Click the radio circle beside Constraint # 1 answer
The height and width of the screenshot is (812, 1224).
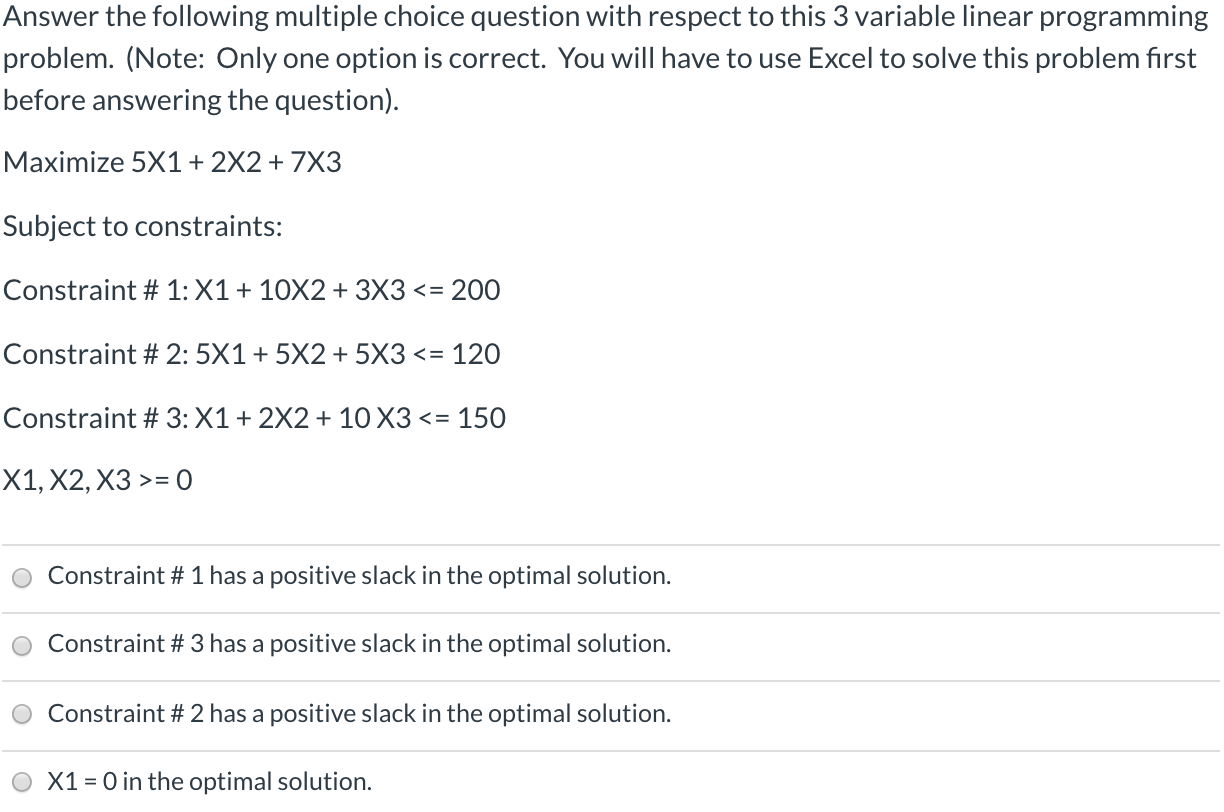tap(21, 576)
